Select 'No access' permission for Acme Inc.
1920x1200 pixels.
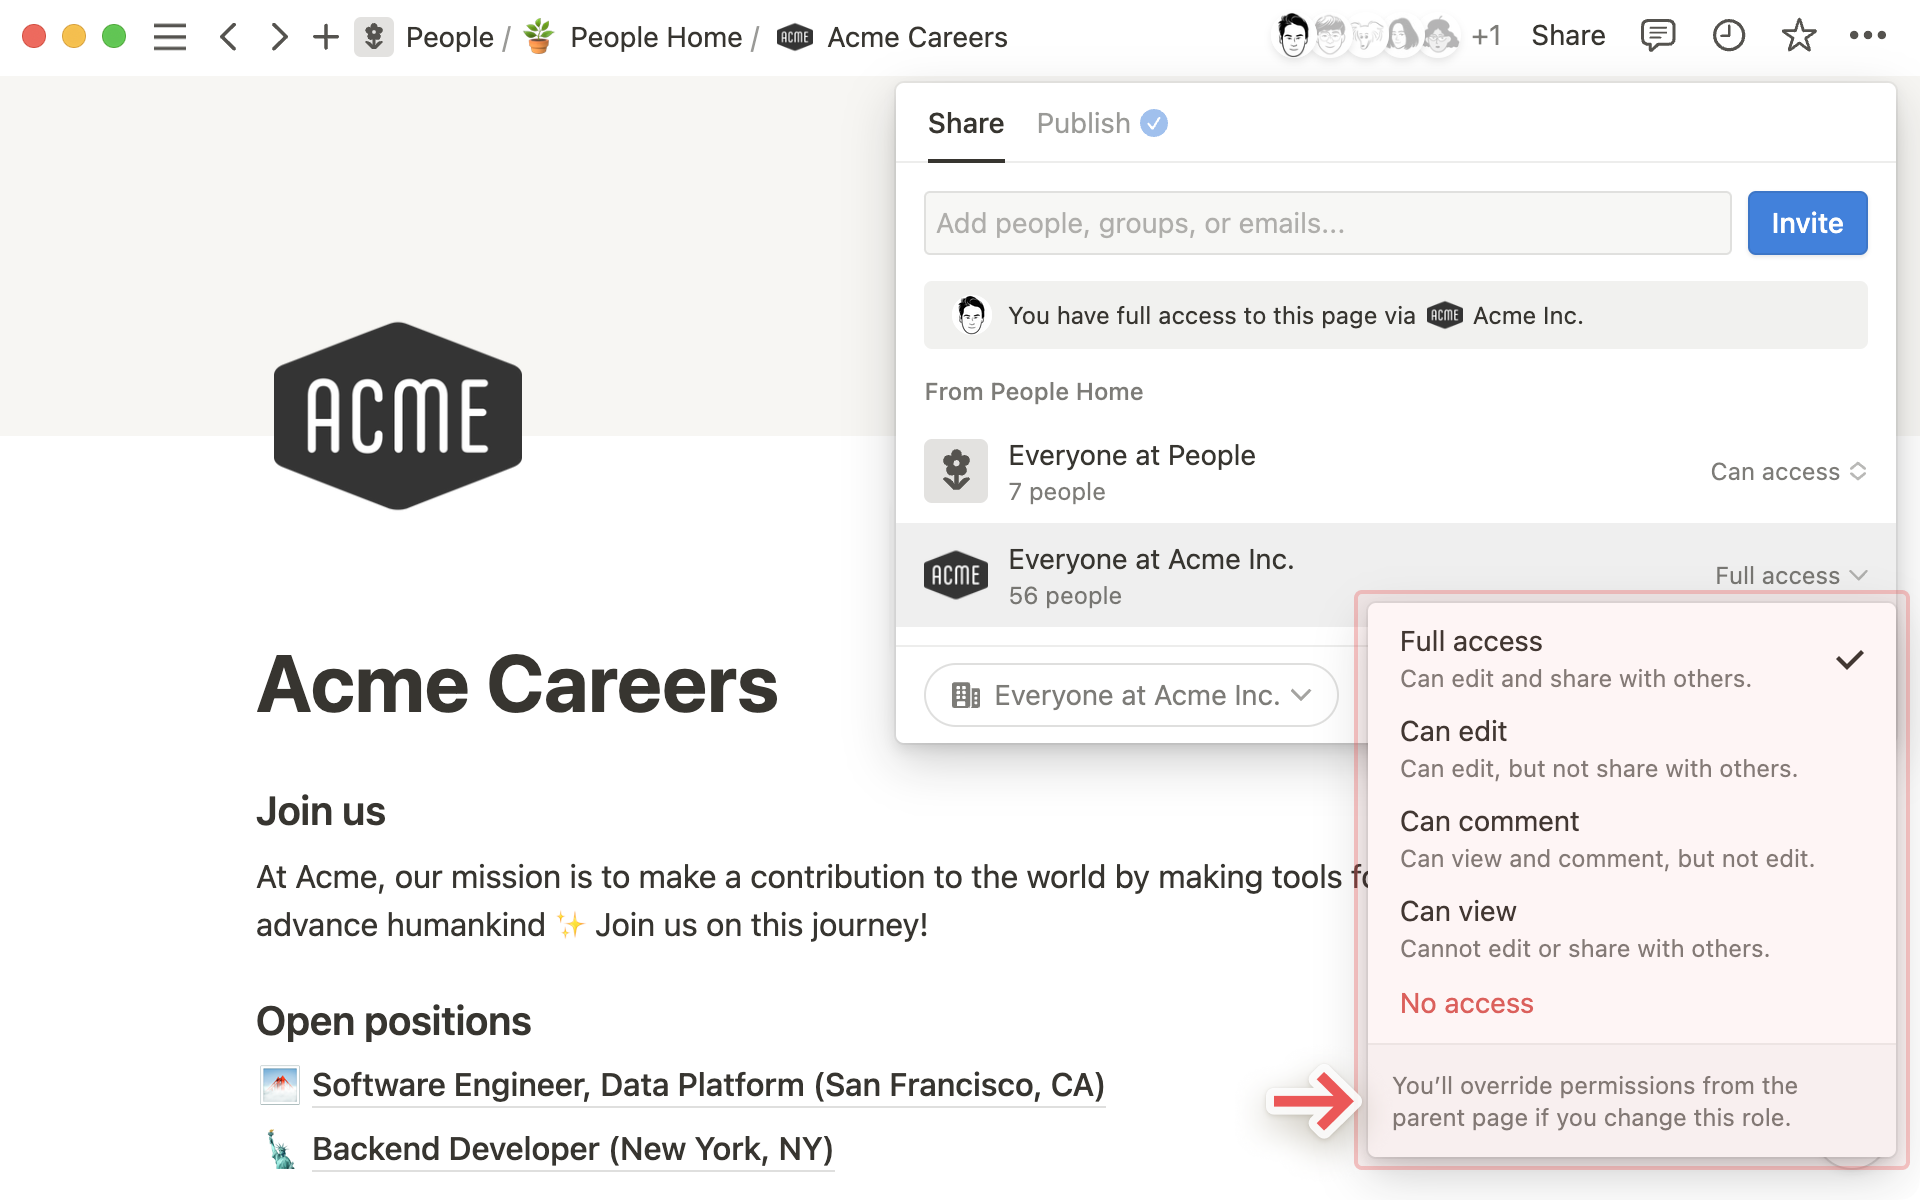click(x=1467, y=1002)
